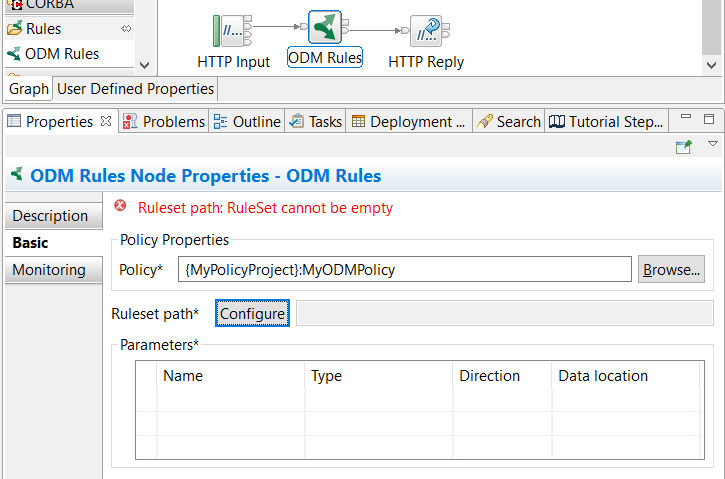Select the Description properties tab

pos(54,215)
